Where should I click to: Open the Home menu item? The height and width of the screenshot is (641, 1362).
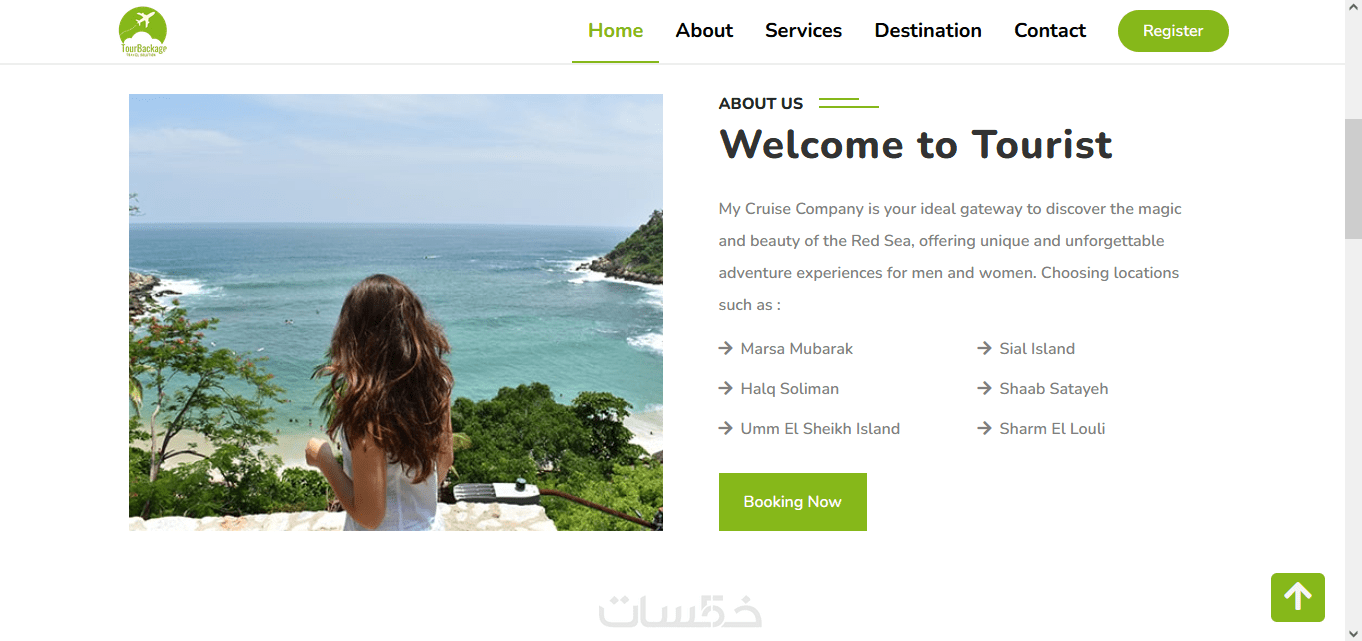coord(615,30)
